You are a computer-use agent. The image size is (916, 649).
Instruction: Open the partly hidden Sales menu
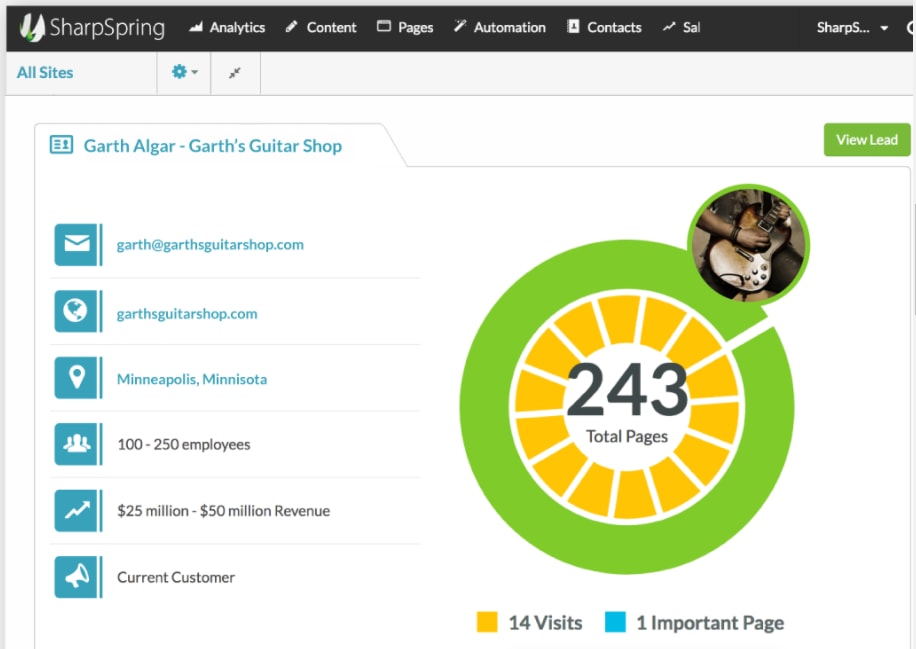(x=681, y=27)
